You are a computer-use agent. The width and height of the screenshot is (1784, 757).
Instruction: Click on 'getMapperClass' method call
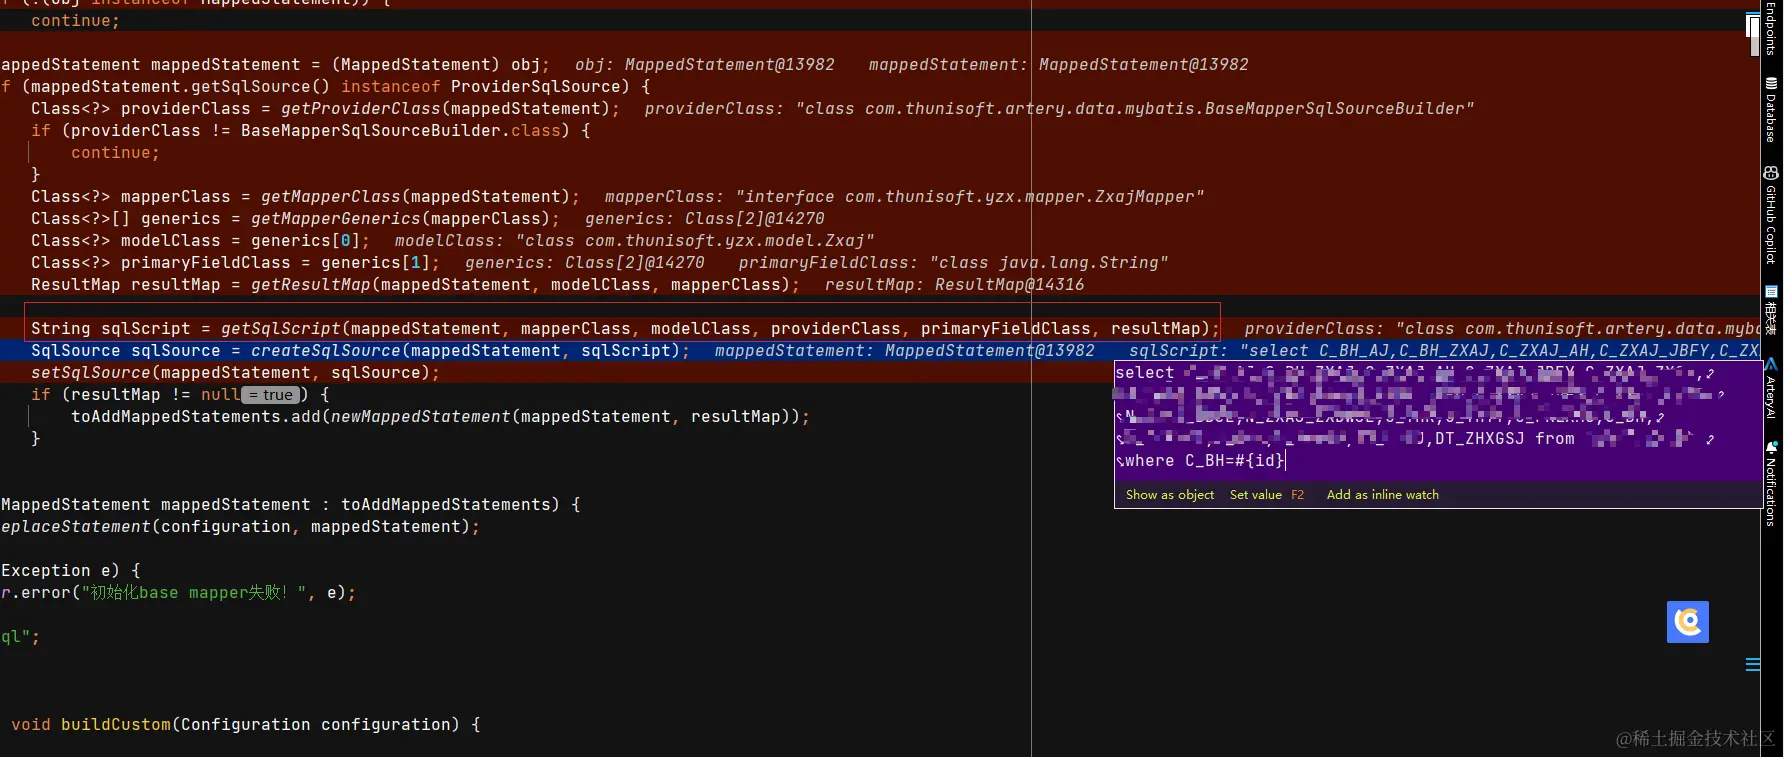(x=331, y=197)
